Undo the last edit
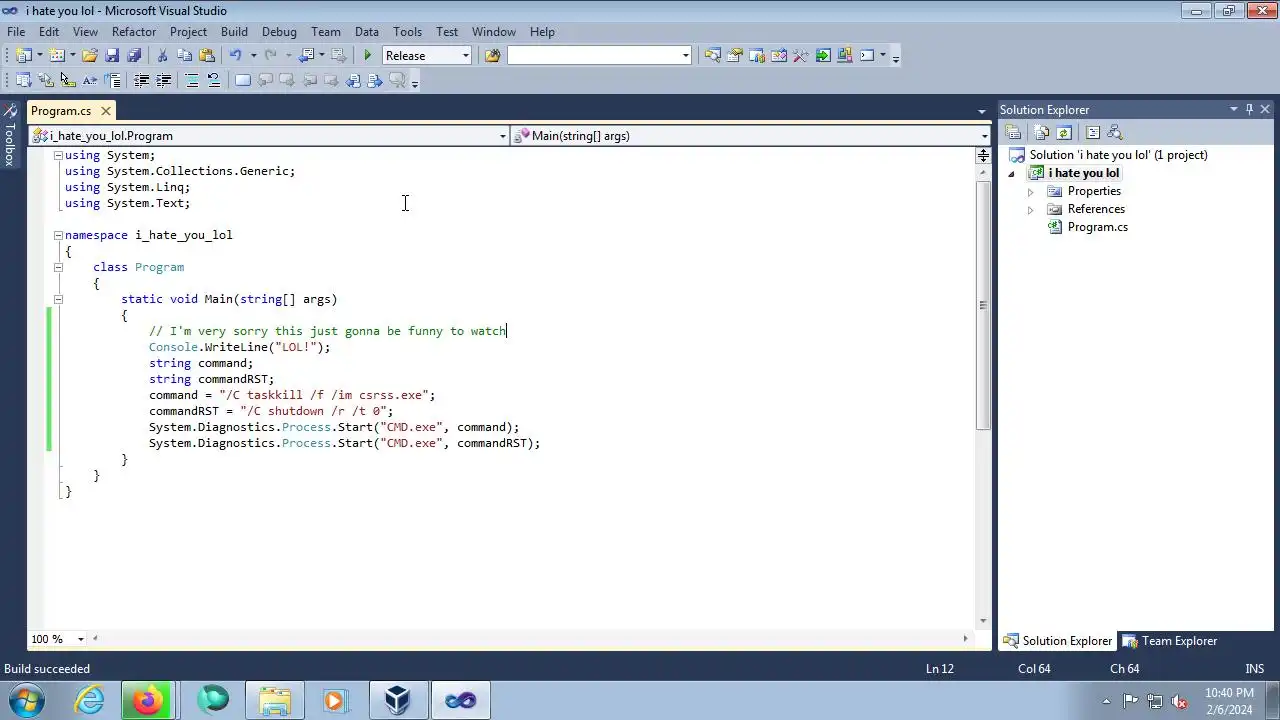The width and height of the screenshot is (1280, 720). [x=235, y=56]
